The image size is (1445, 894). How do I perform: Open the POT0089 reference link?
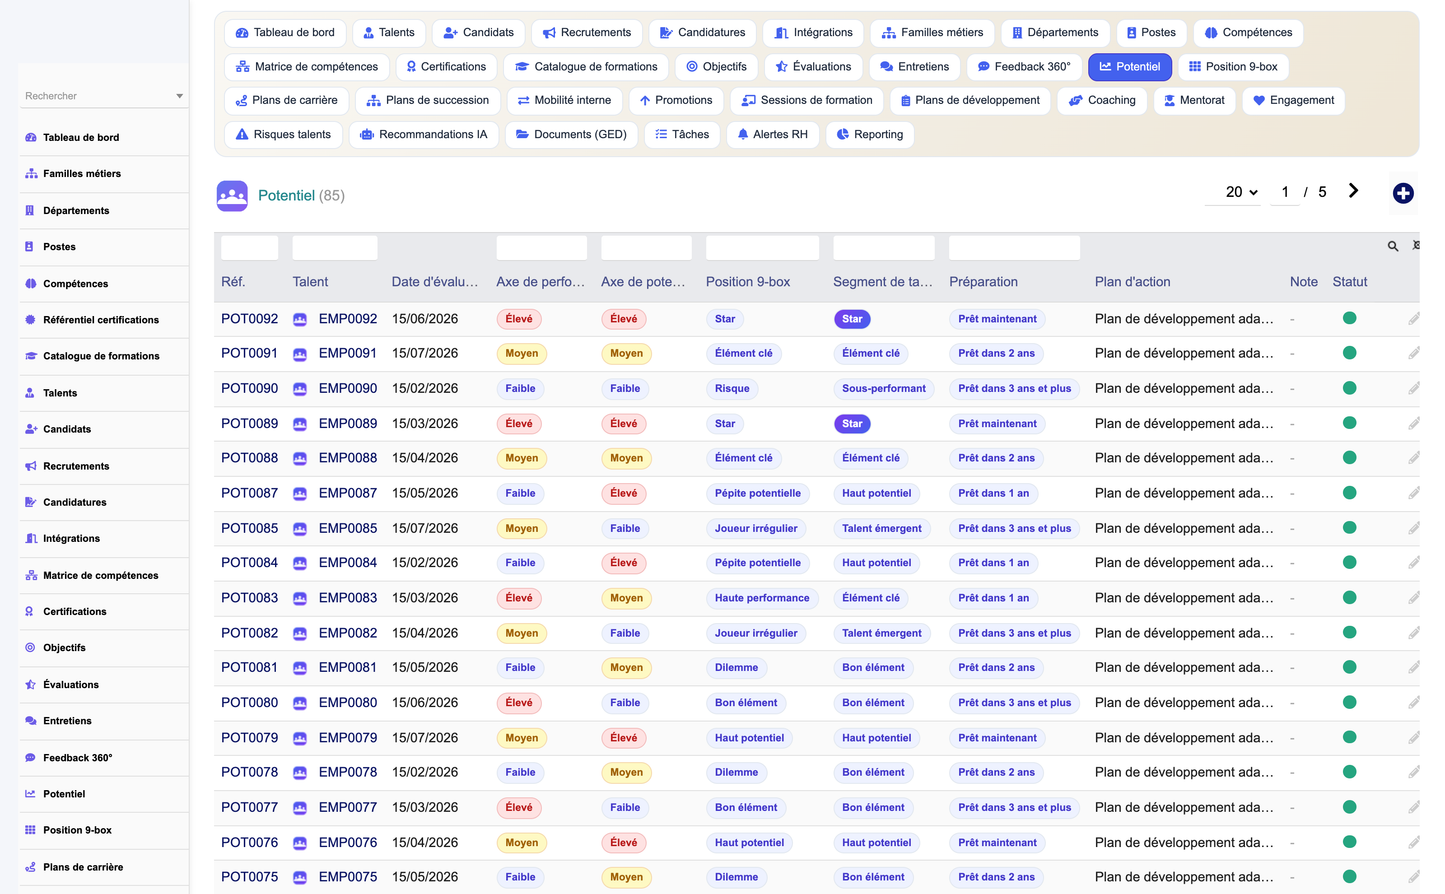[250, 423]
